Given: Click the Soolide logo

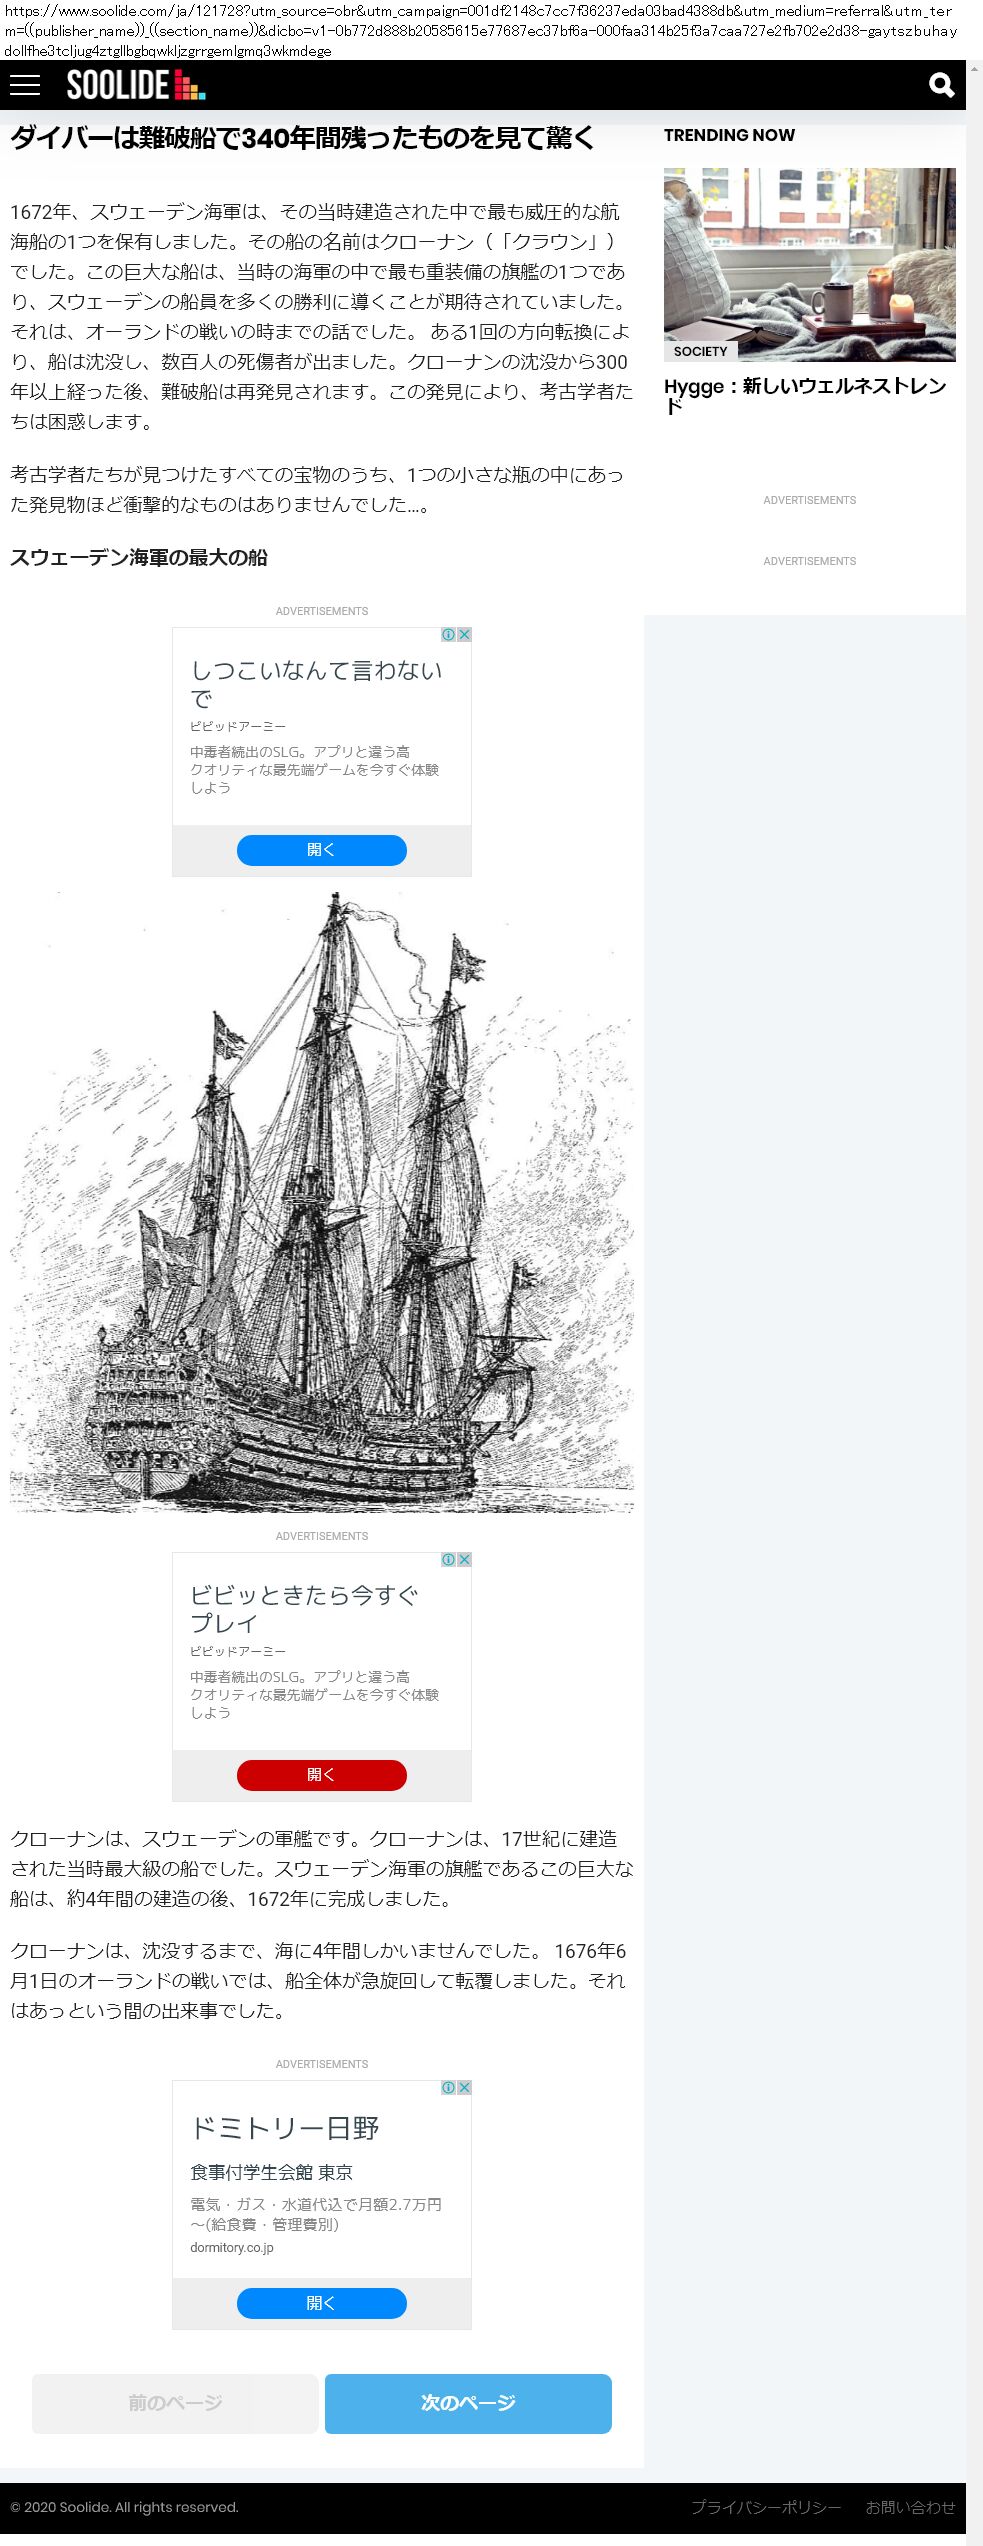Looking at the screenshot, I should pyautogui.click(x=136, y=85).
